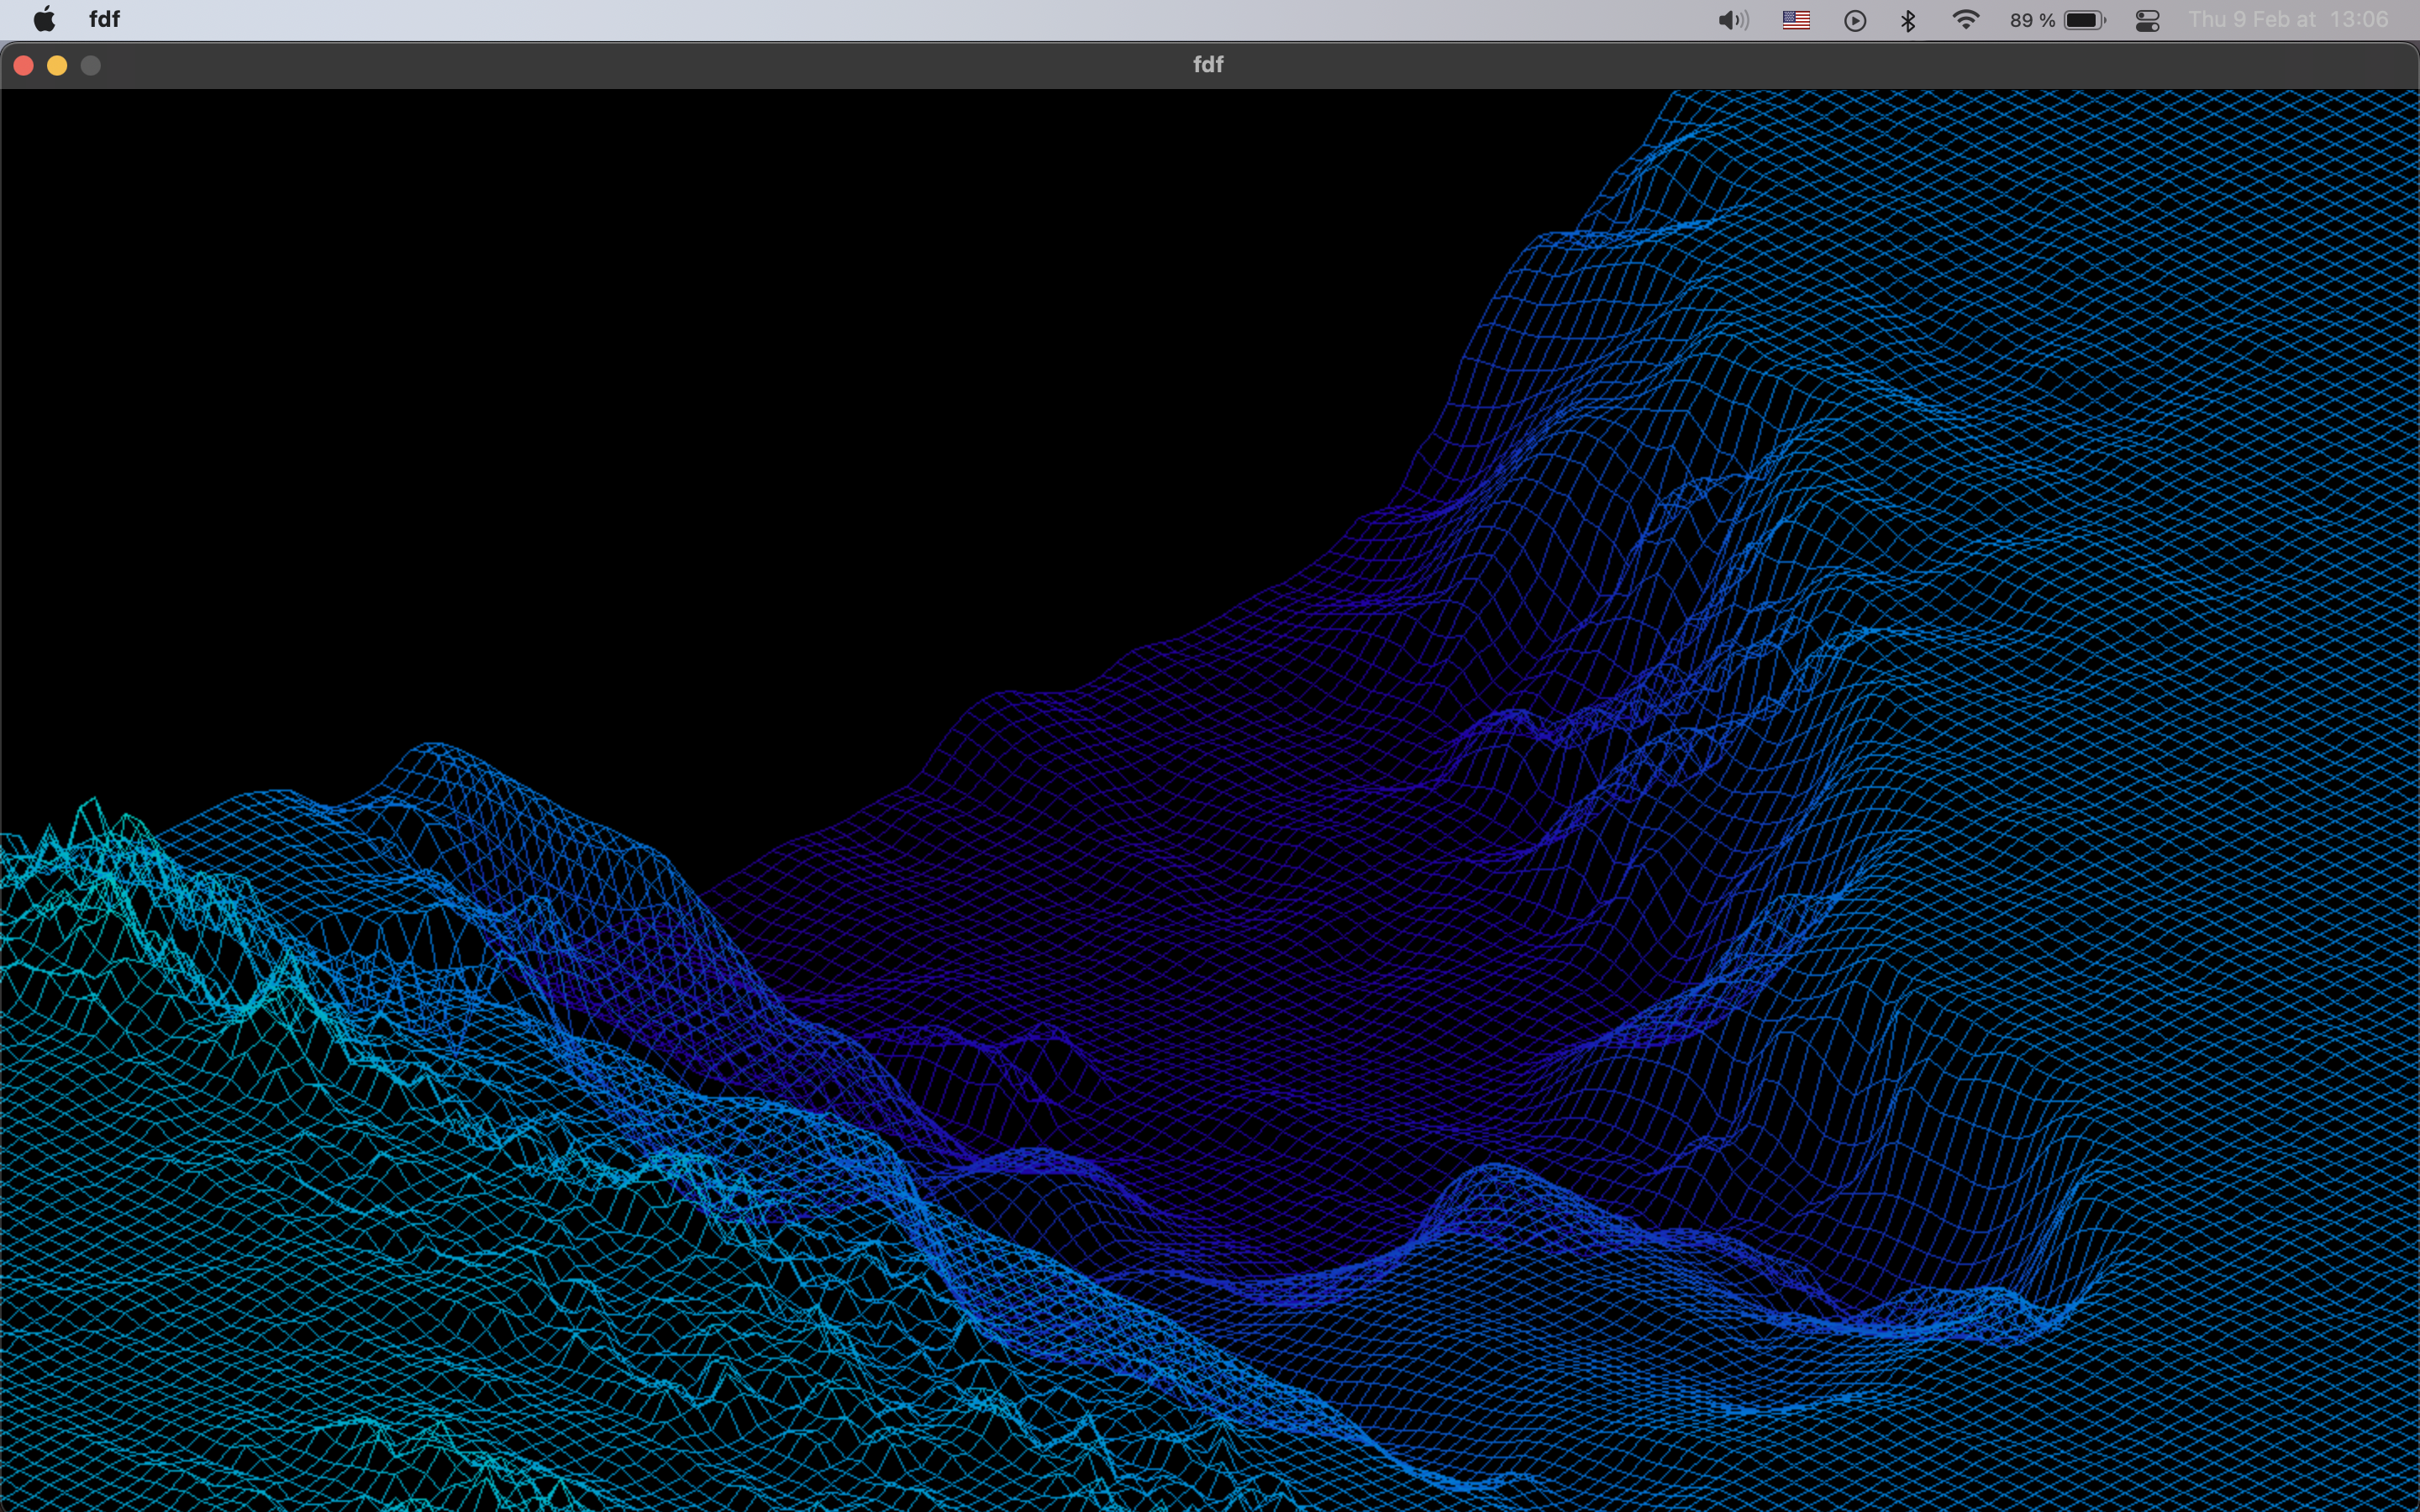The width and height of the screenshot is (2420, 1512).
Task: Click the Now Playing icon
Action: (x=1855, y=20)
